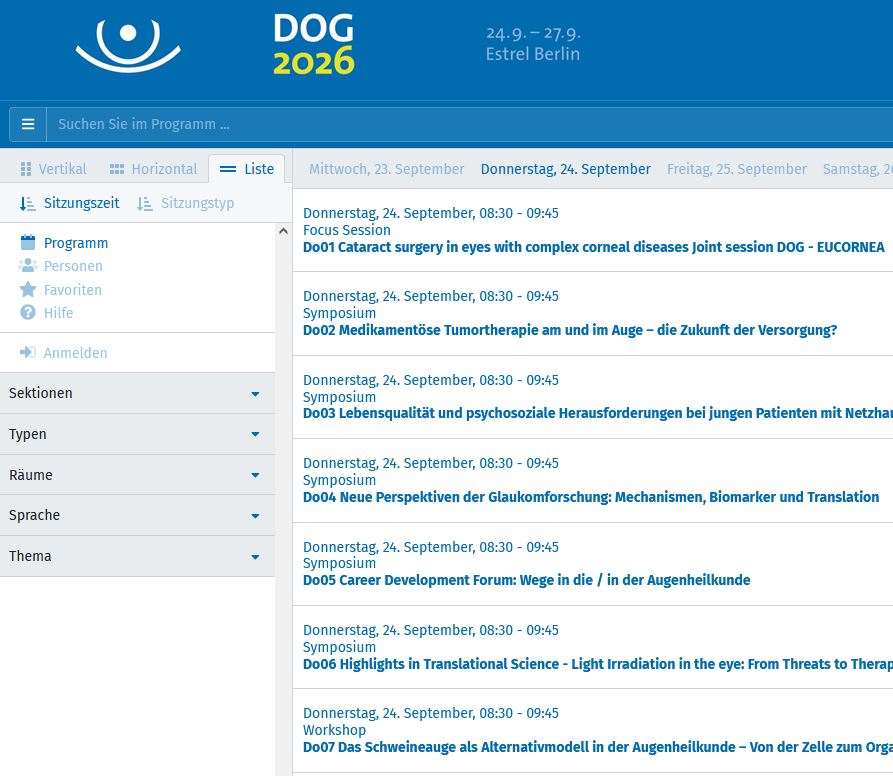893x776 pixels.
Task: Click the Favoriten star icon
Action: (28, 290)
